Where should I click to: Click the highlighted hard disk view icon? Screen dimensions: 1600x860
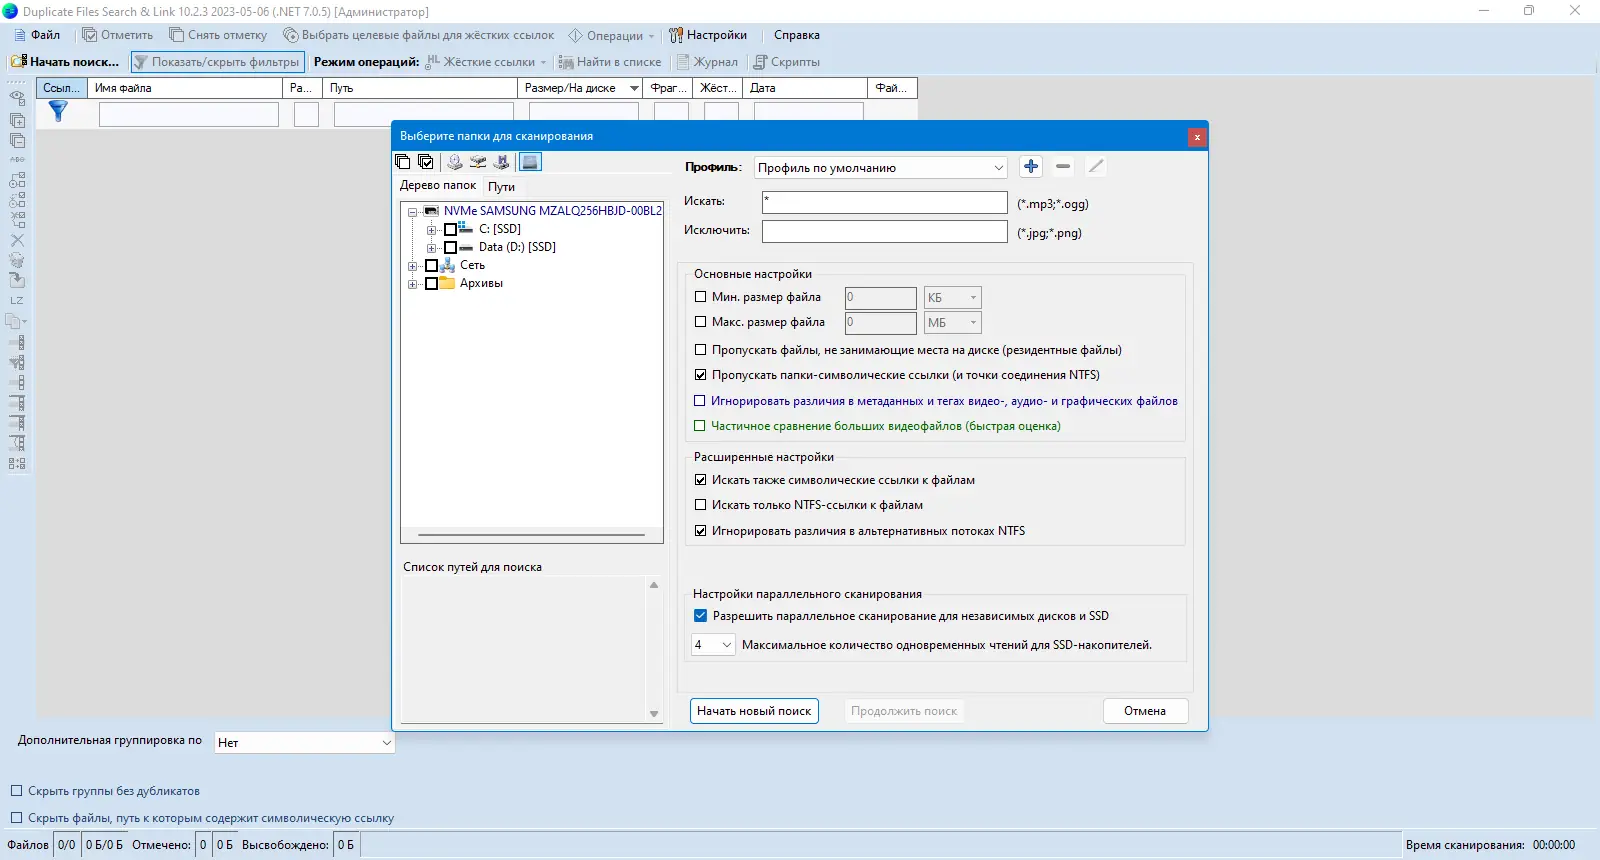(530, 162)
